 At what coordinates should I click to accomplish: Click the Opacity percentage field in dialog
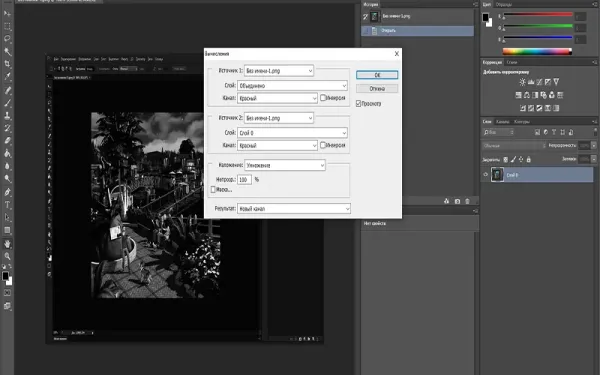click(244, 179)
